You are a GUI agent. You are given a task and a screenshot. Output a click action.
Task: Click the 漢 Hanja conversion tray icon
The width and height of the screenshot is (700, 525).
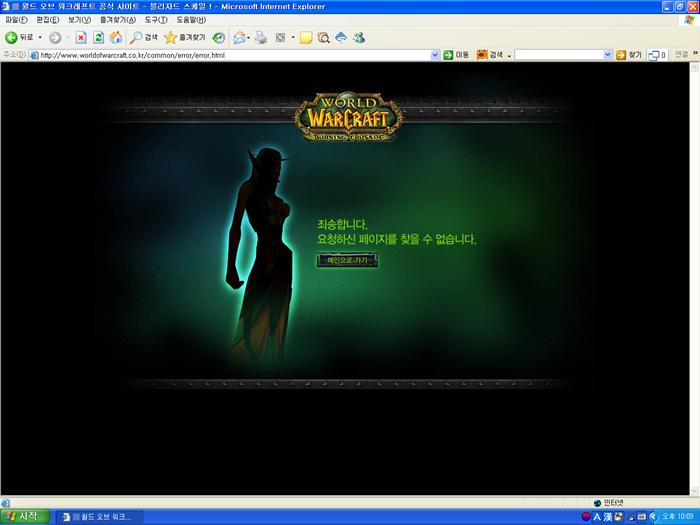608,517
